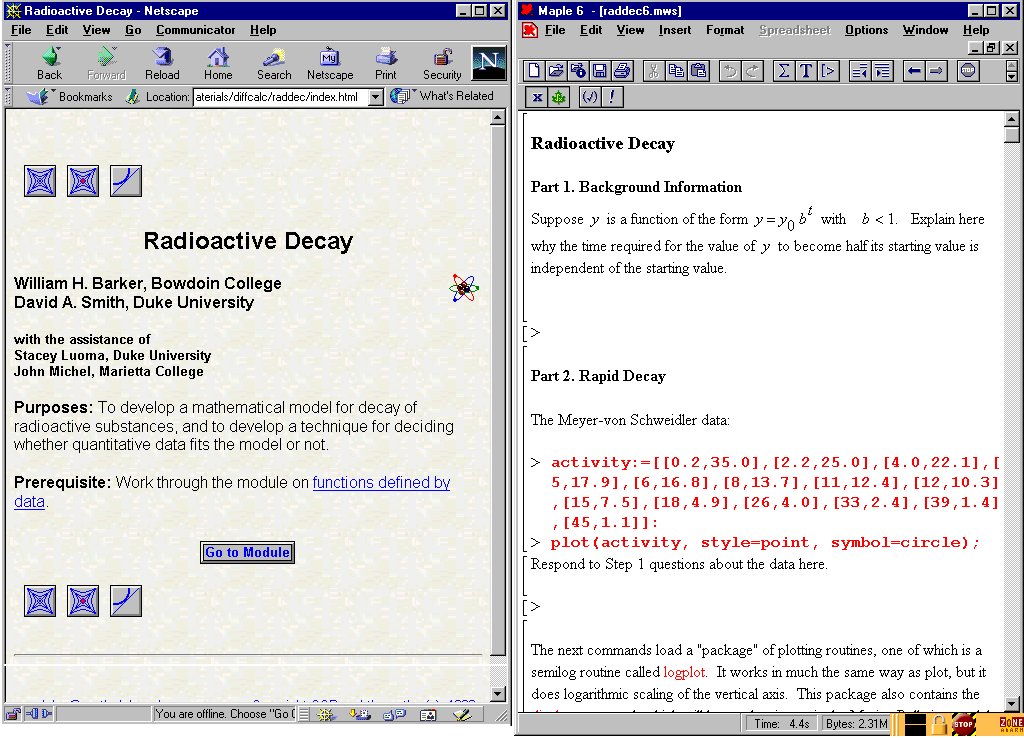Outdent the section in Maple toolbar
The height and width of the screenshot is (738, 1024).
[859, 71]
